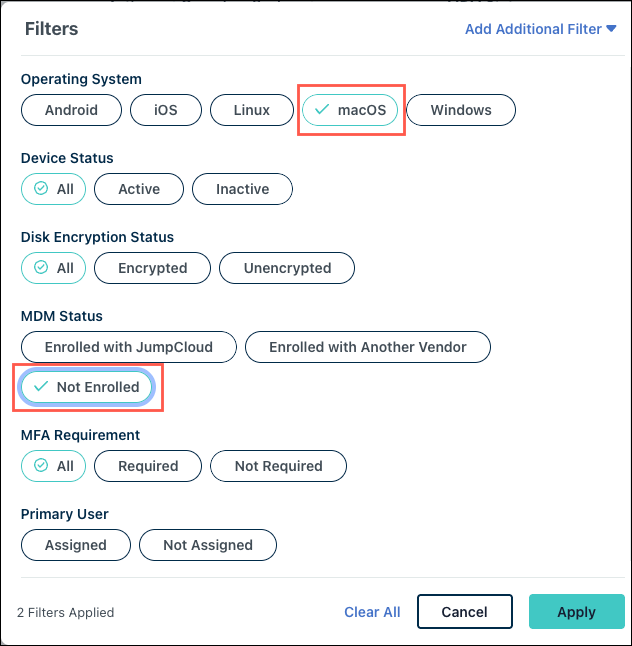This screenshot has height=646, width=632.
Task: Select the Unencrypted disk filter
Action: point(288,268)
